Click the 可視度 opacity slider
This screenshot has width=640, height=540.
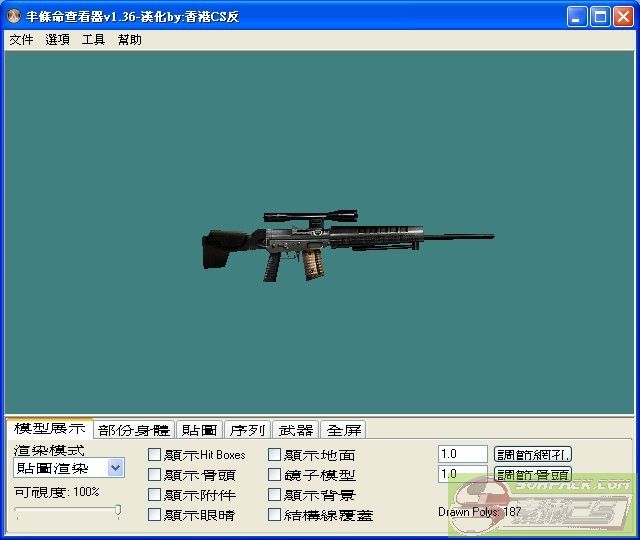68,511
